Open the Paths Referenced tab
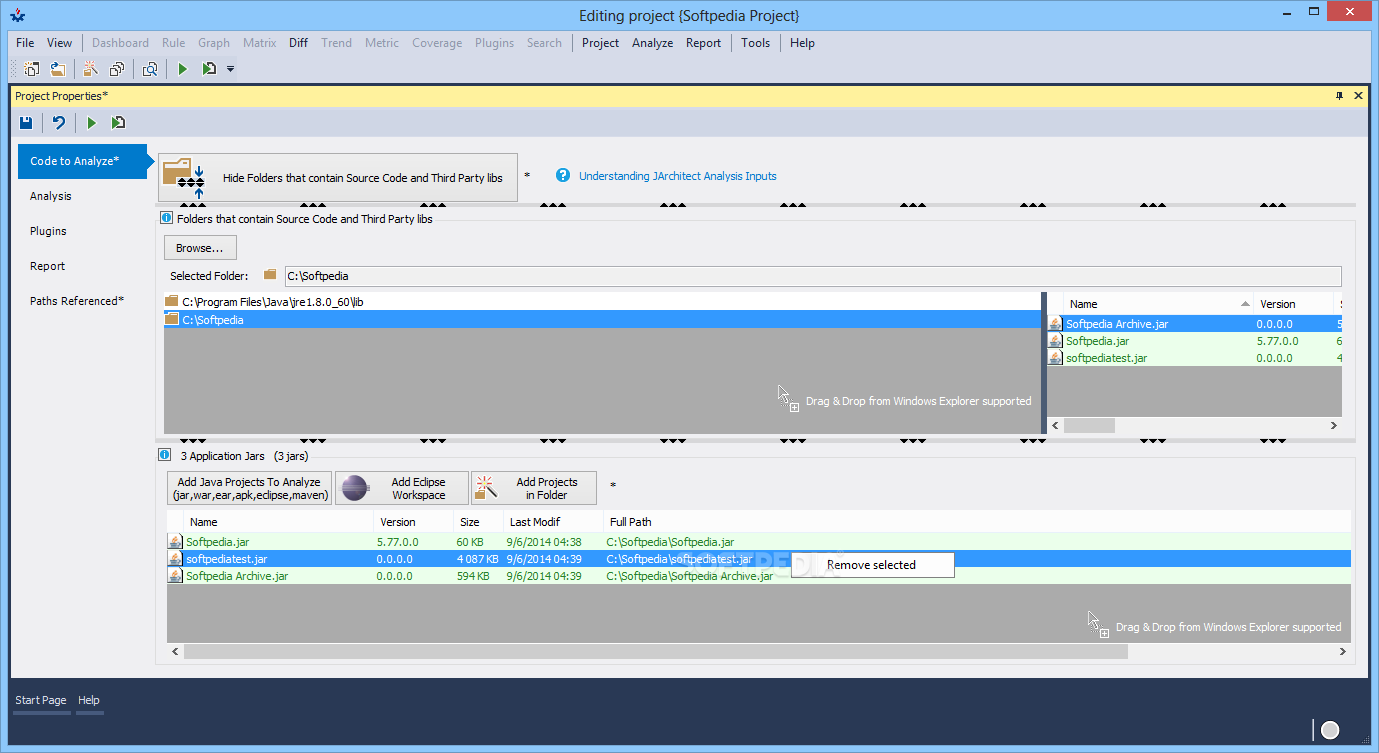1379x753 pixels. [x=77, y=301]
